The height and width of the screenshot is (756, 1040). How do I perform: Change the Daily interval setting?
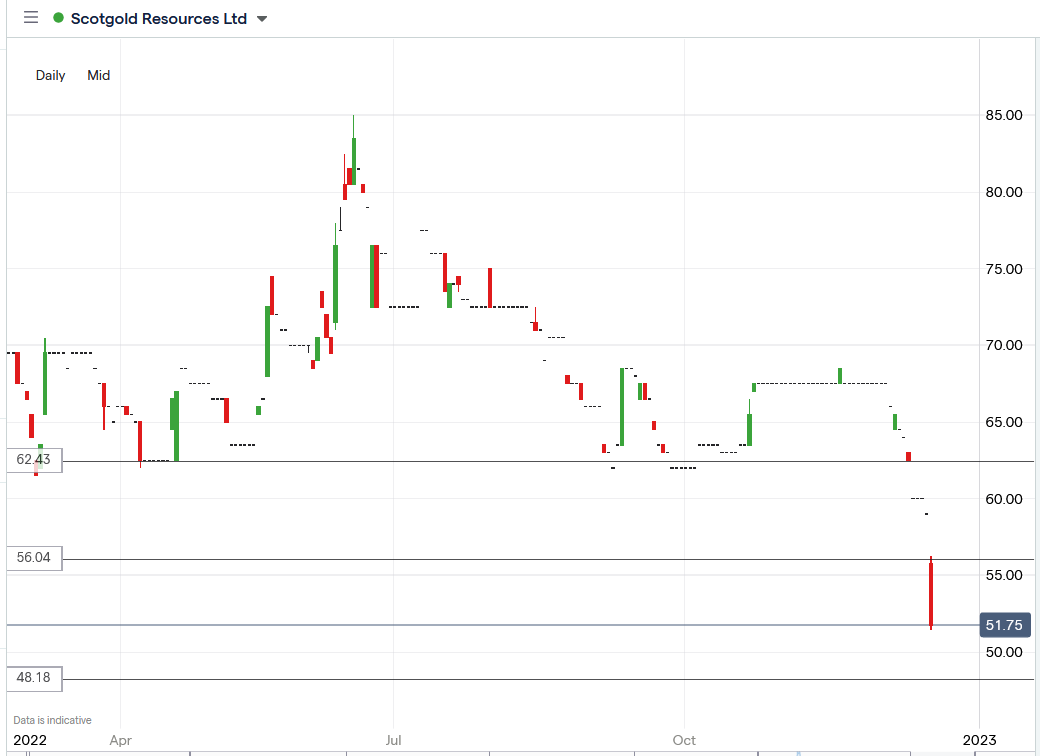50,75
